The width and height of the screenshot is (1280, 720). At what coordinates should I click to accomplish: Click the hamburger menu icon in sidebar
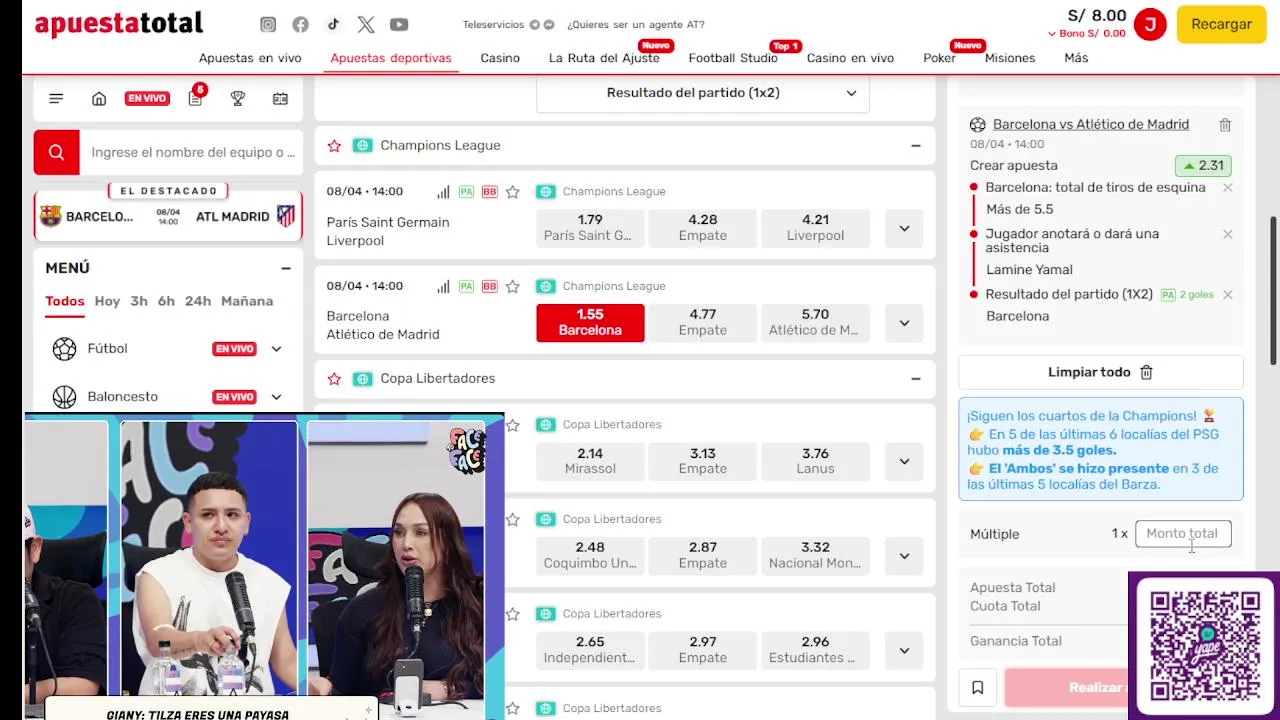[x=56, y=98]
